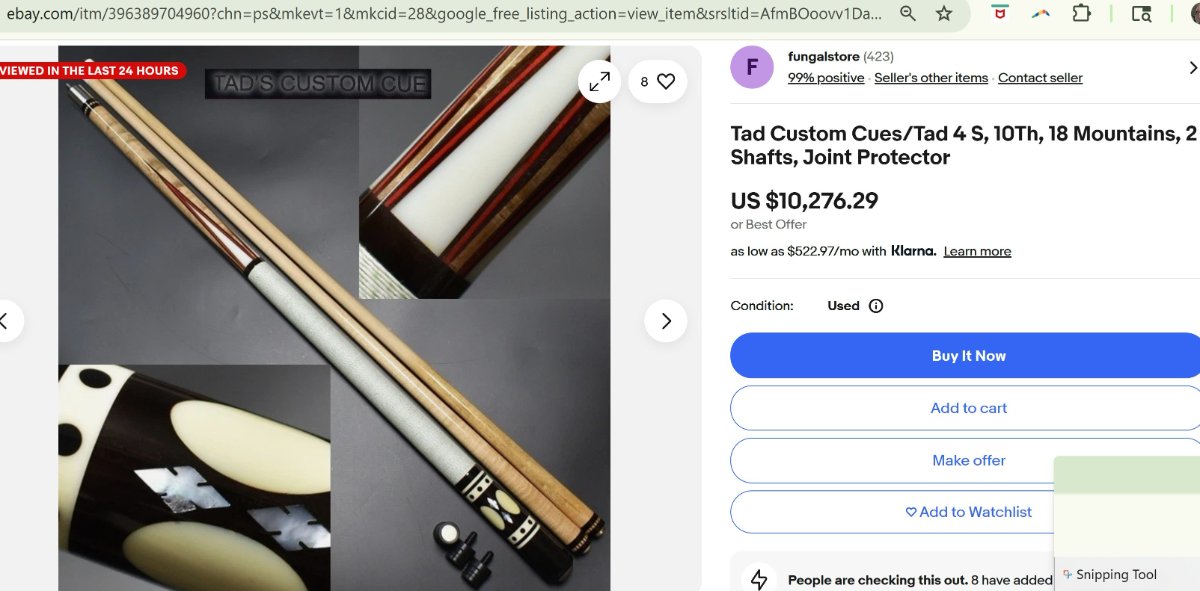Toggle Add to Watchlist
Viewport: 1200px width, 591px height.
tap(968, 512)
